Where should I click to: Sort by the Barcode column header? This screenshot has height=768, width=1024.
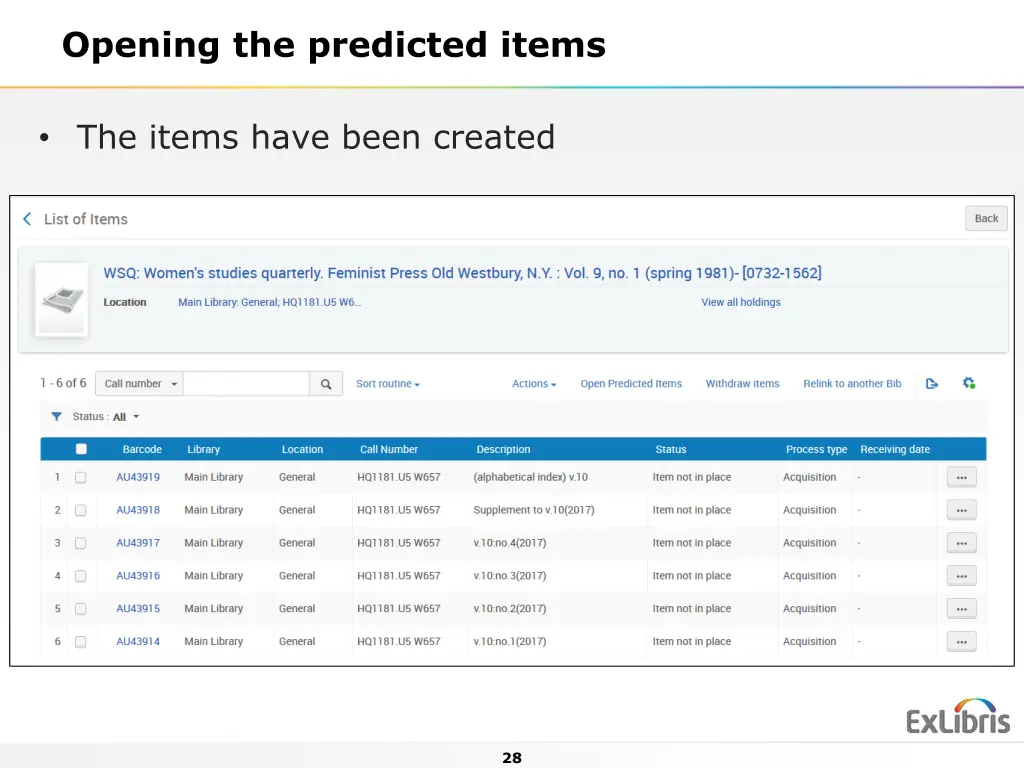142,449
